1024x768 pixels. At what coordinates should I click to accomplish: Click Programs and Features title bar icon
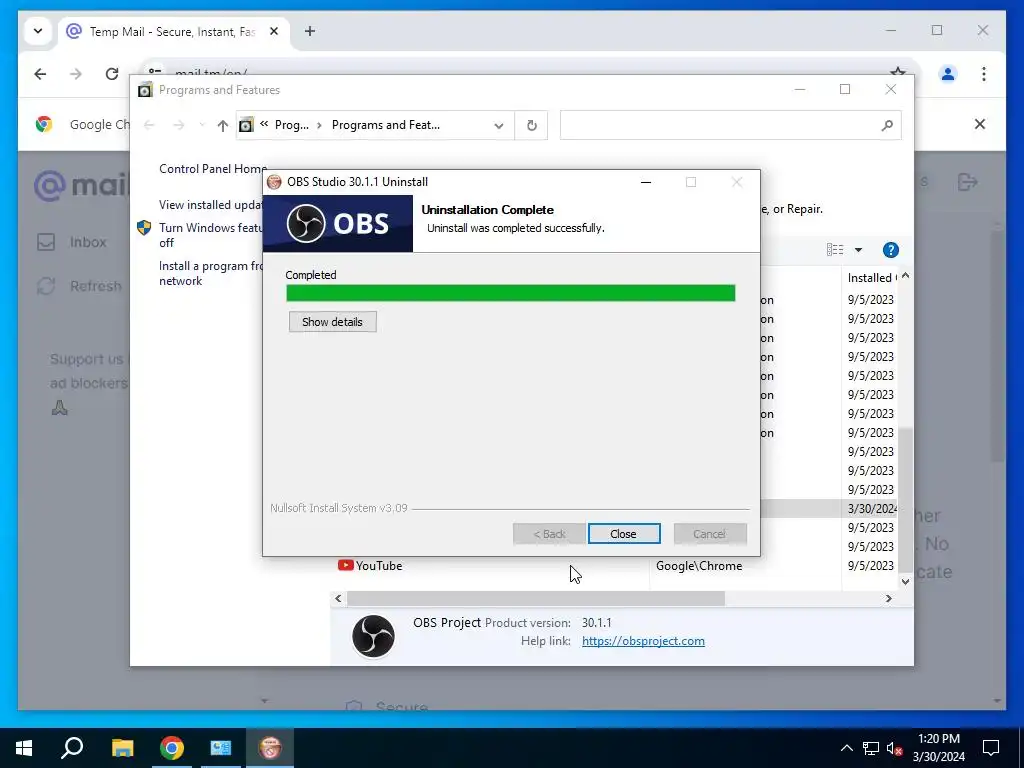pos(145,89)
